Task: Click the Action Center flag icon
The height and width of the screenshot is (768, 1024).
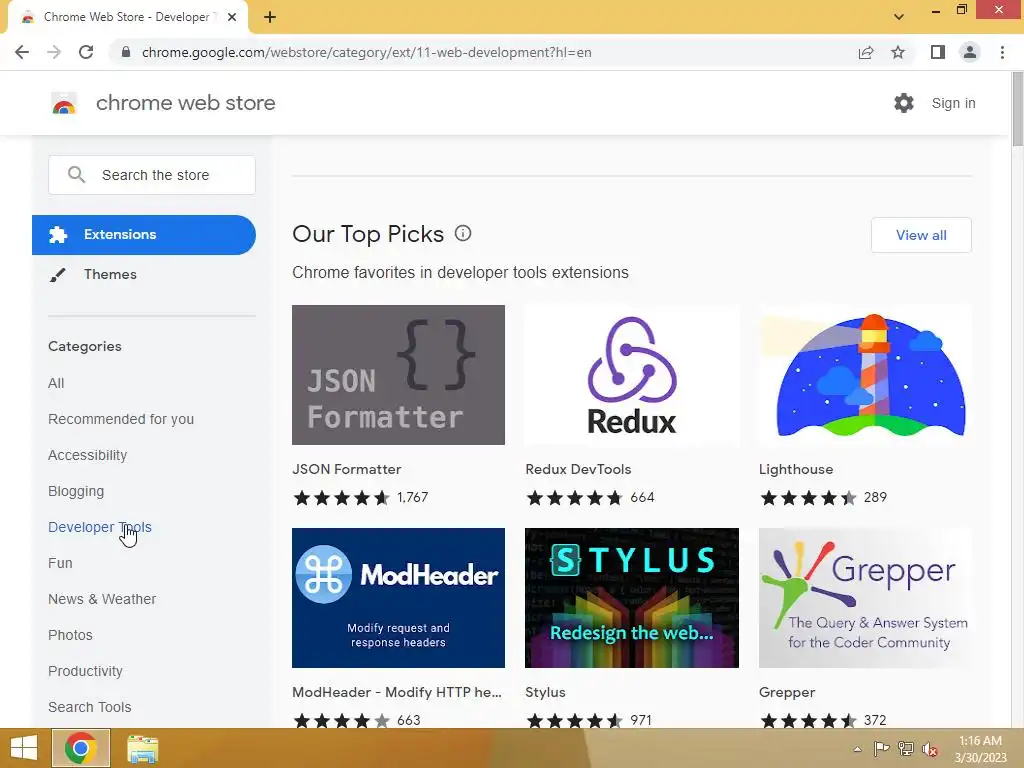Action: pos(881,749)
